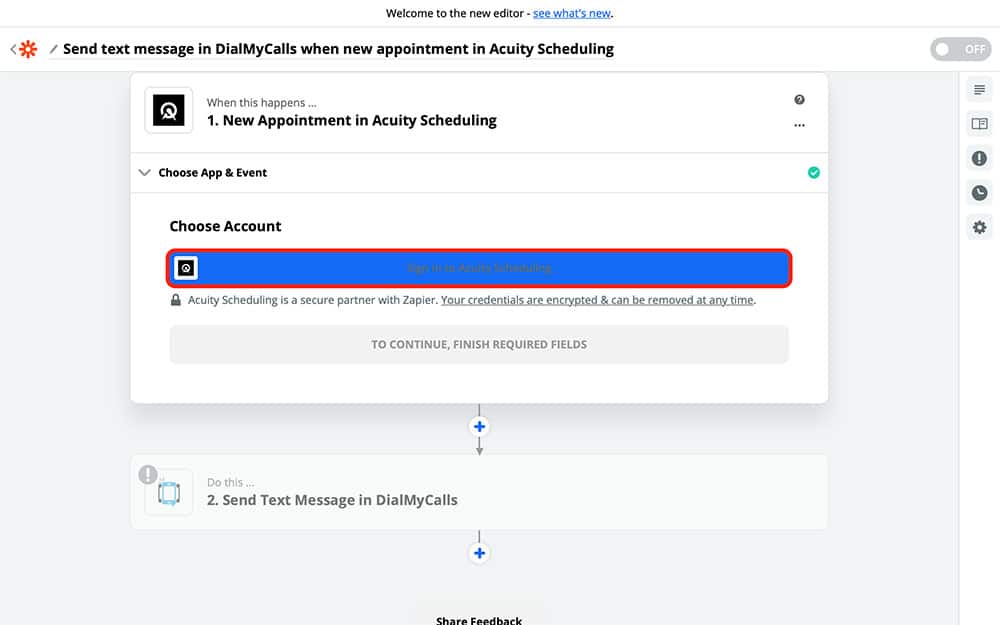
Task: Open the guide book icon in sidebar
Action: pos(979,124)
